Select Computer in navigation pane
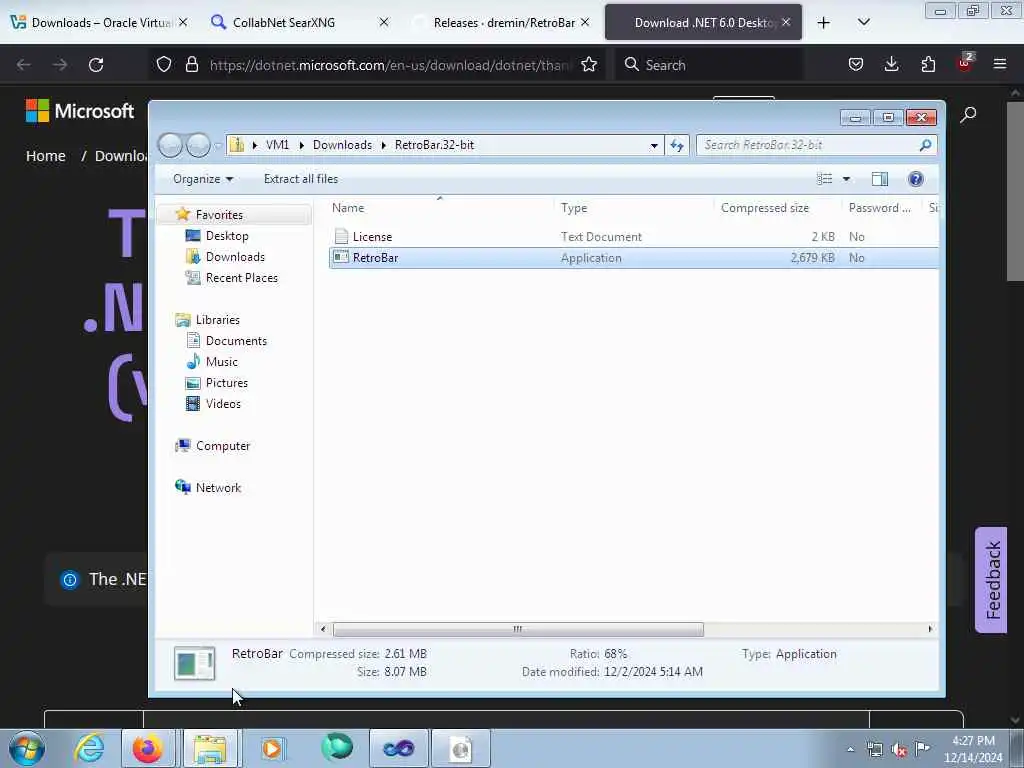Screen dimensions: 1024x768 (223, 446)
